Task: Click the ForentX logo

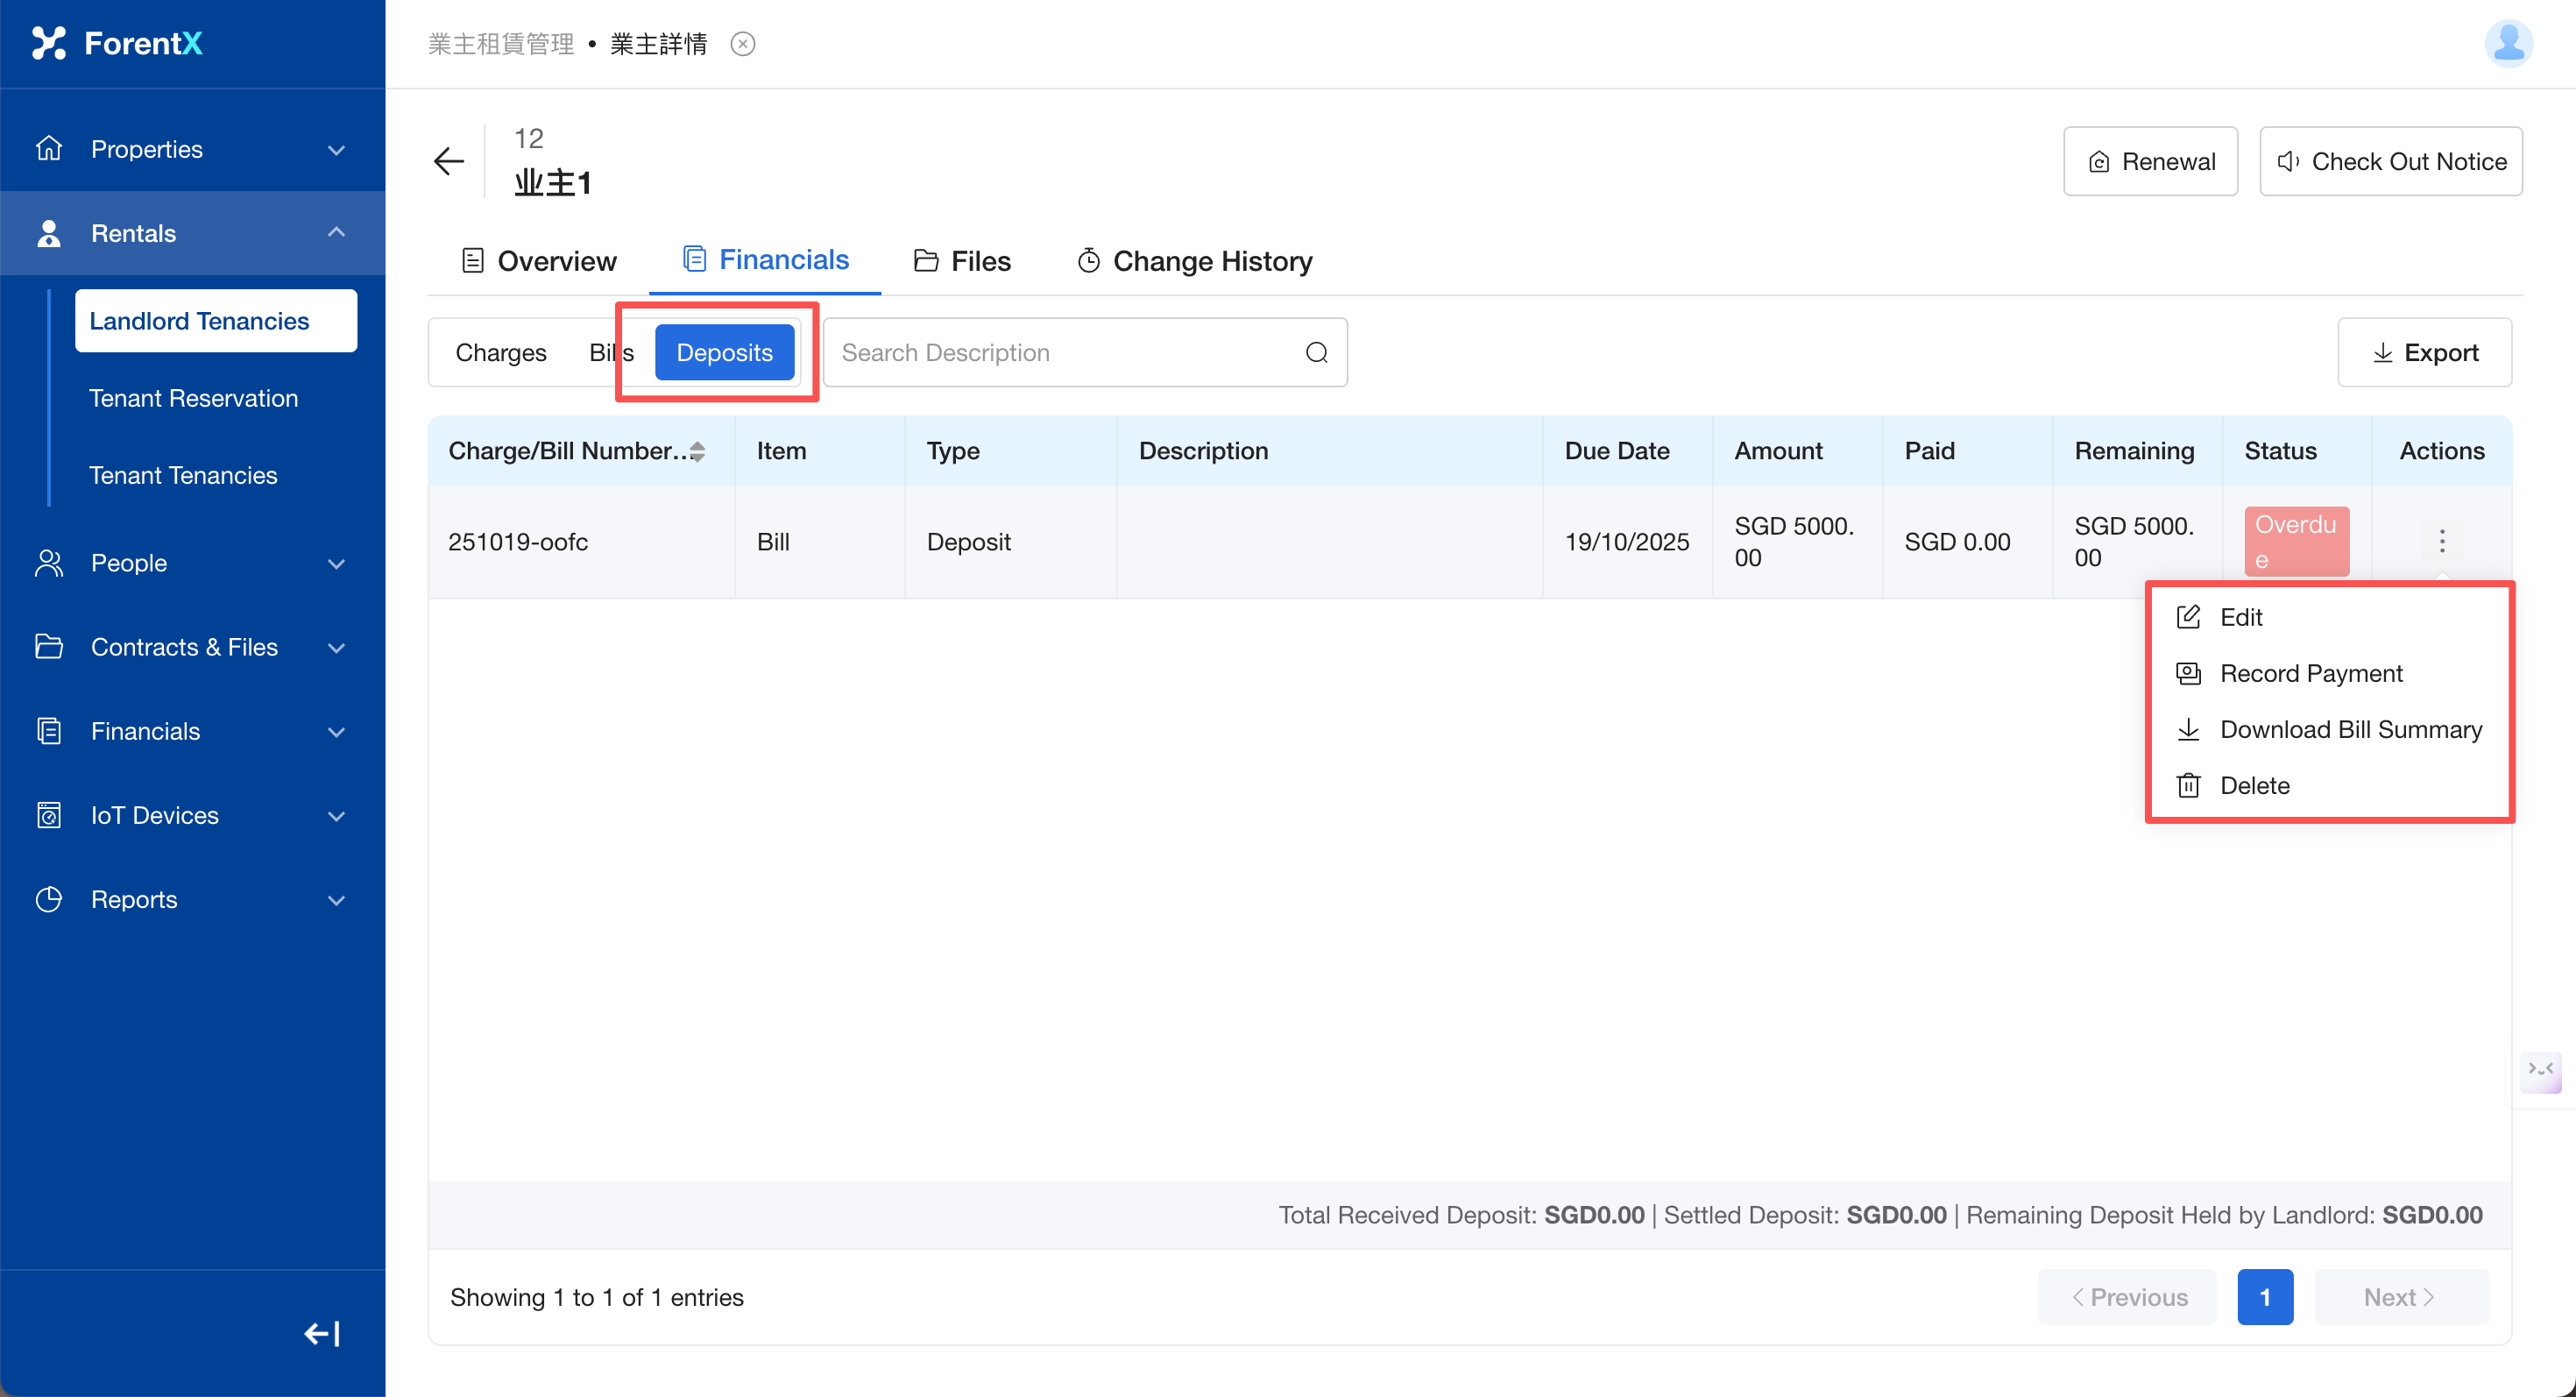Action: click(118, 43)
